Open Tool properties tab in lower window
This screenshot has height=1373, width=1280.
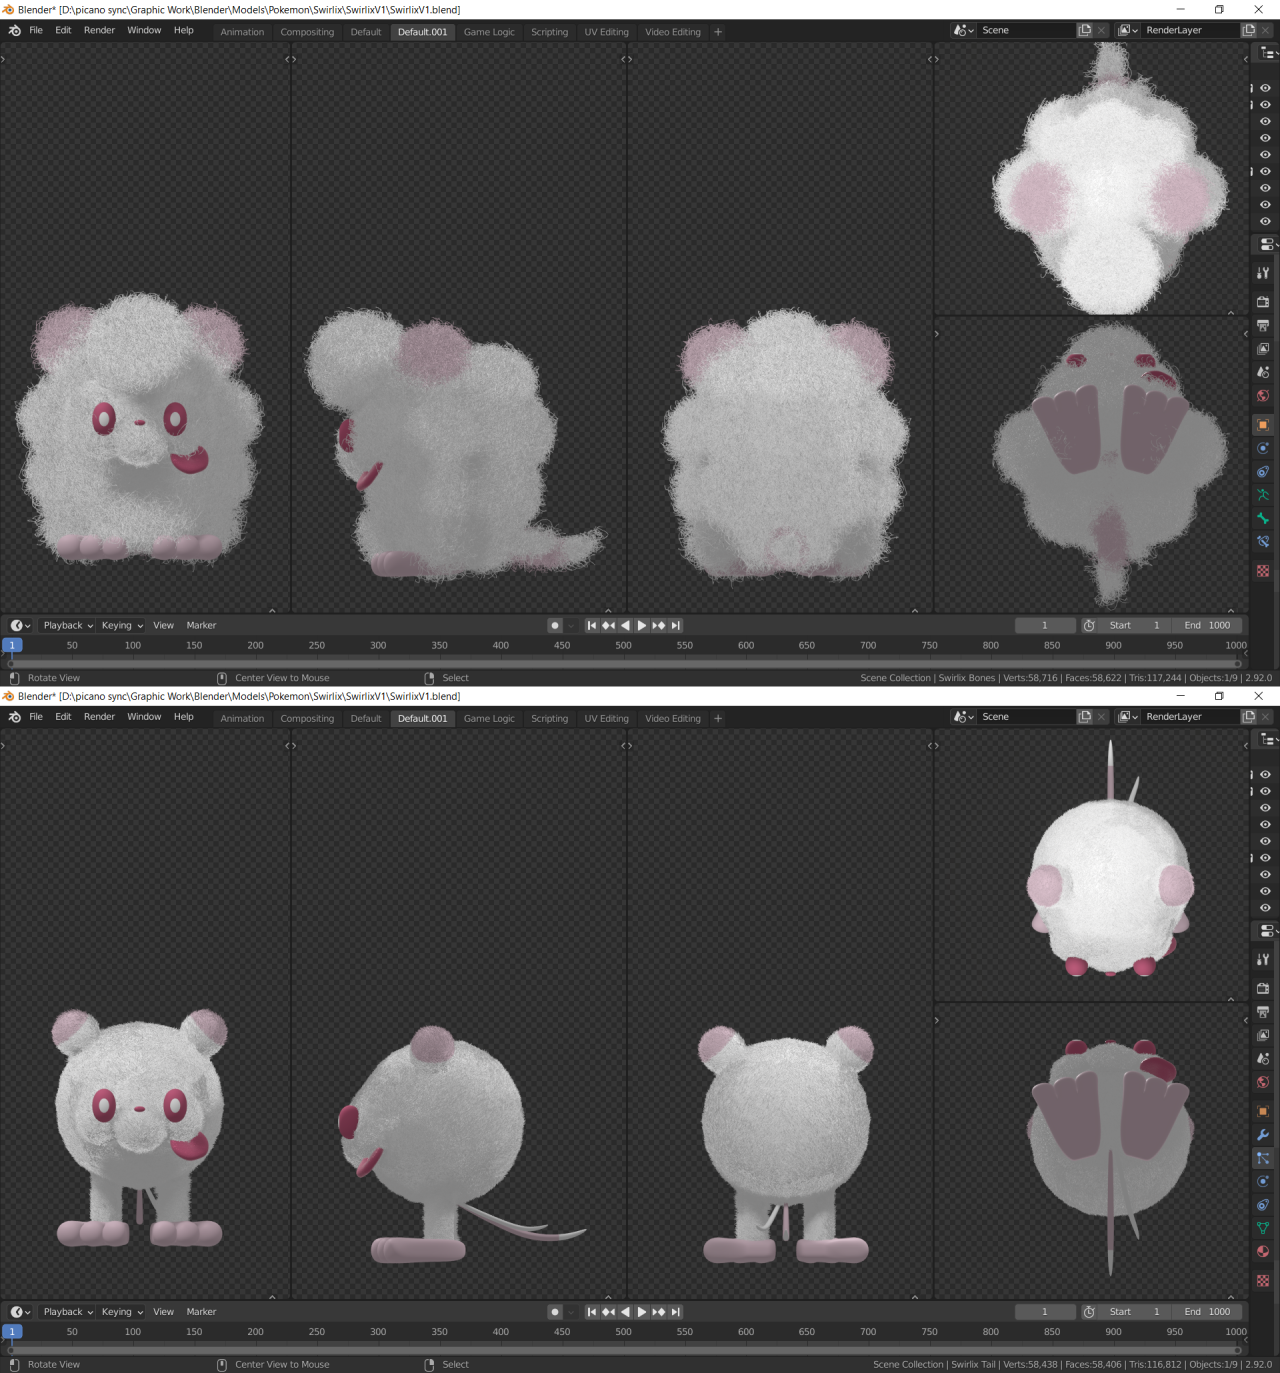(x=1263, y=959)
